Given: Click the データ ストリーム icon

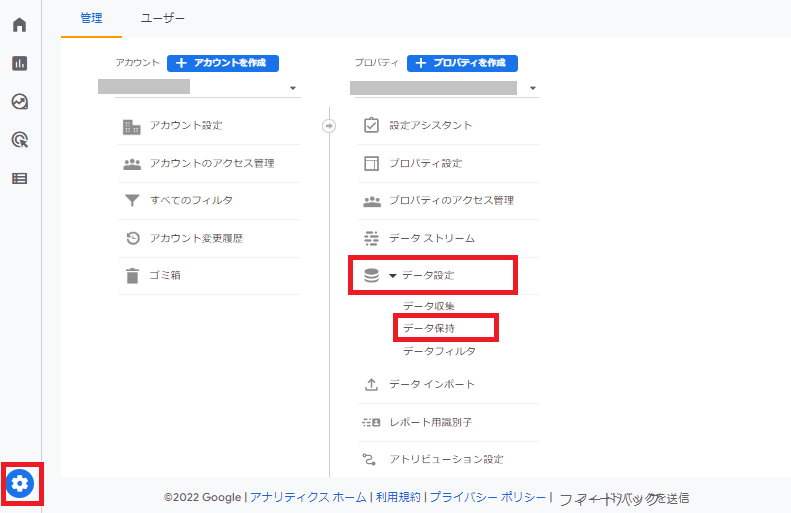Looking at the screenshot, I should (371, 238).
